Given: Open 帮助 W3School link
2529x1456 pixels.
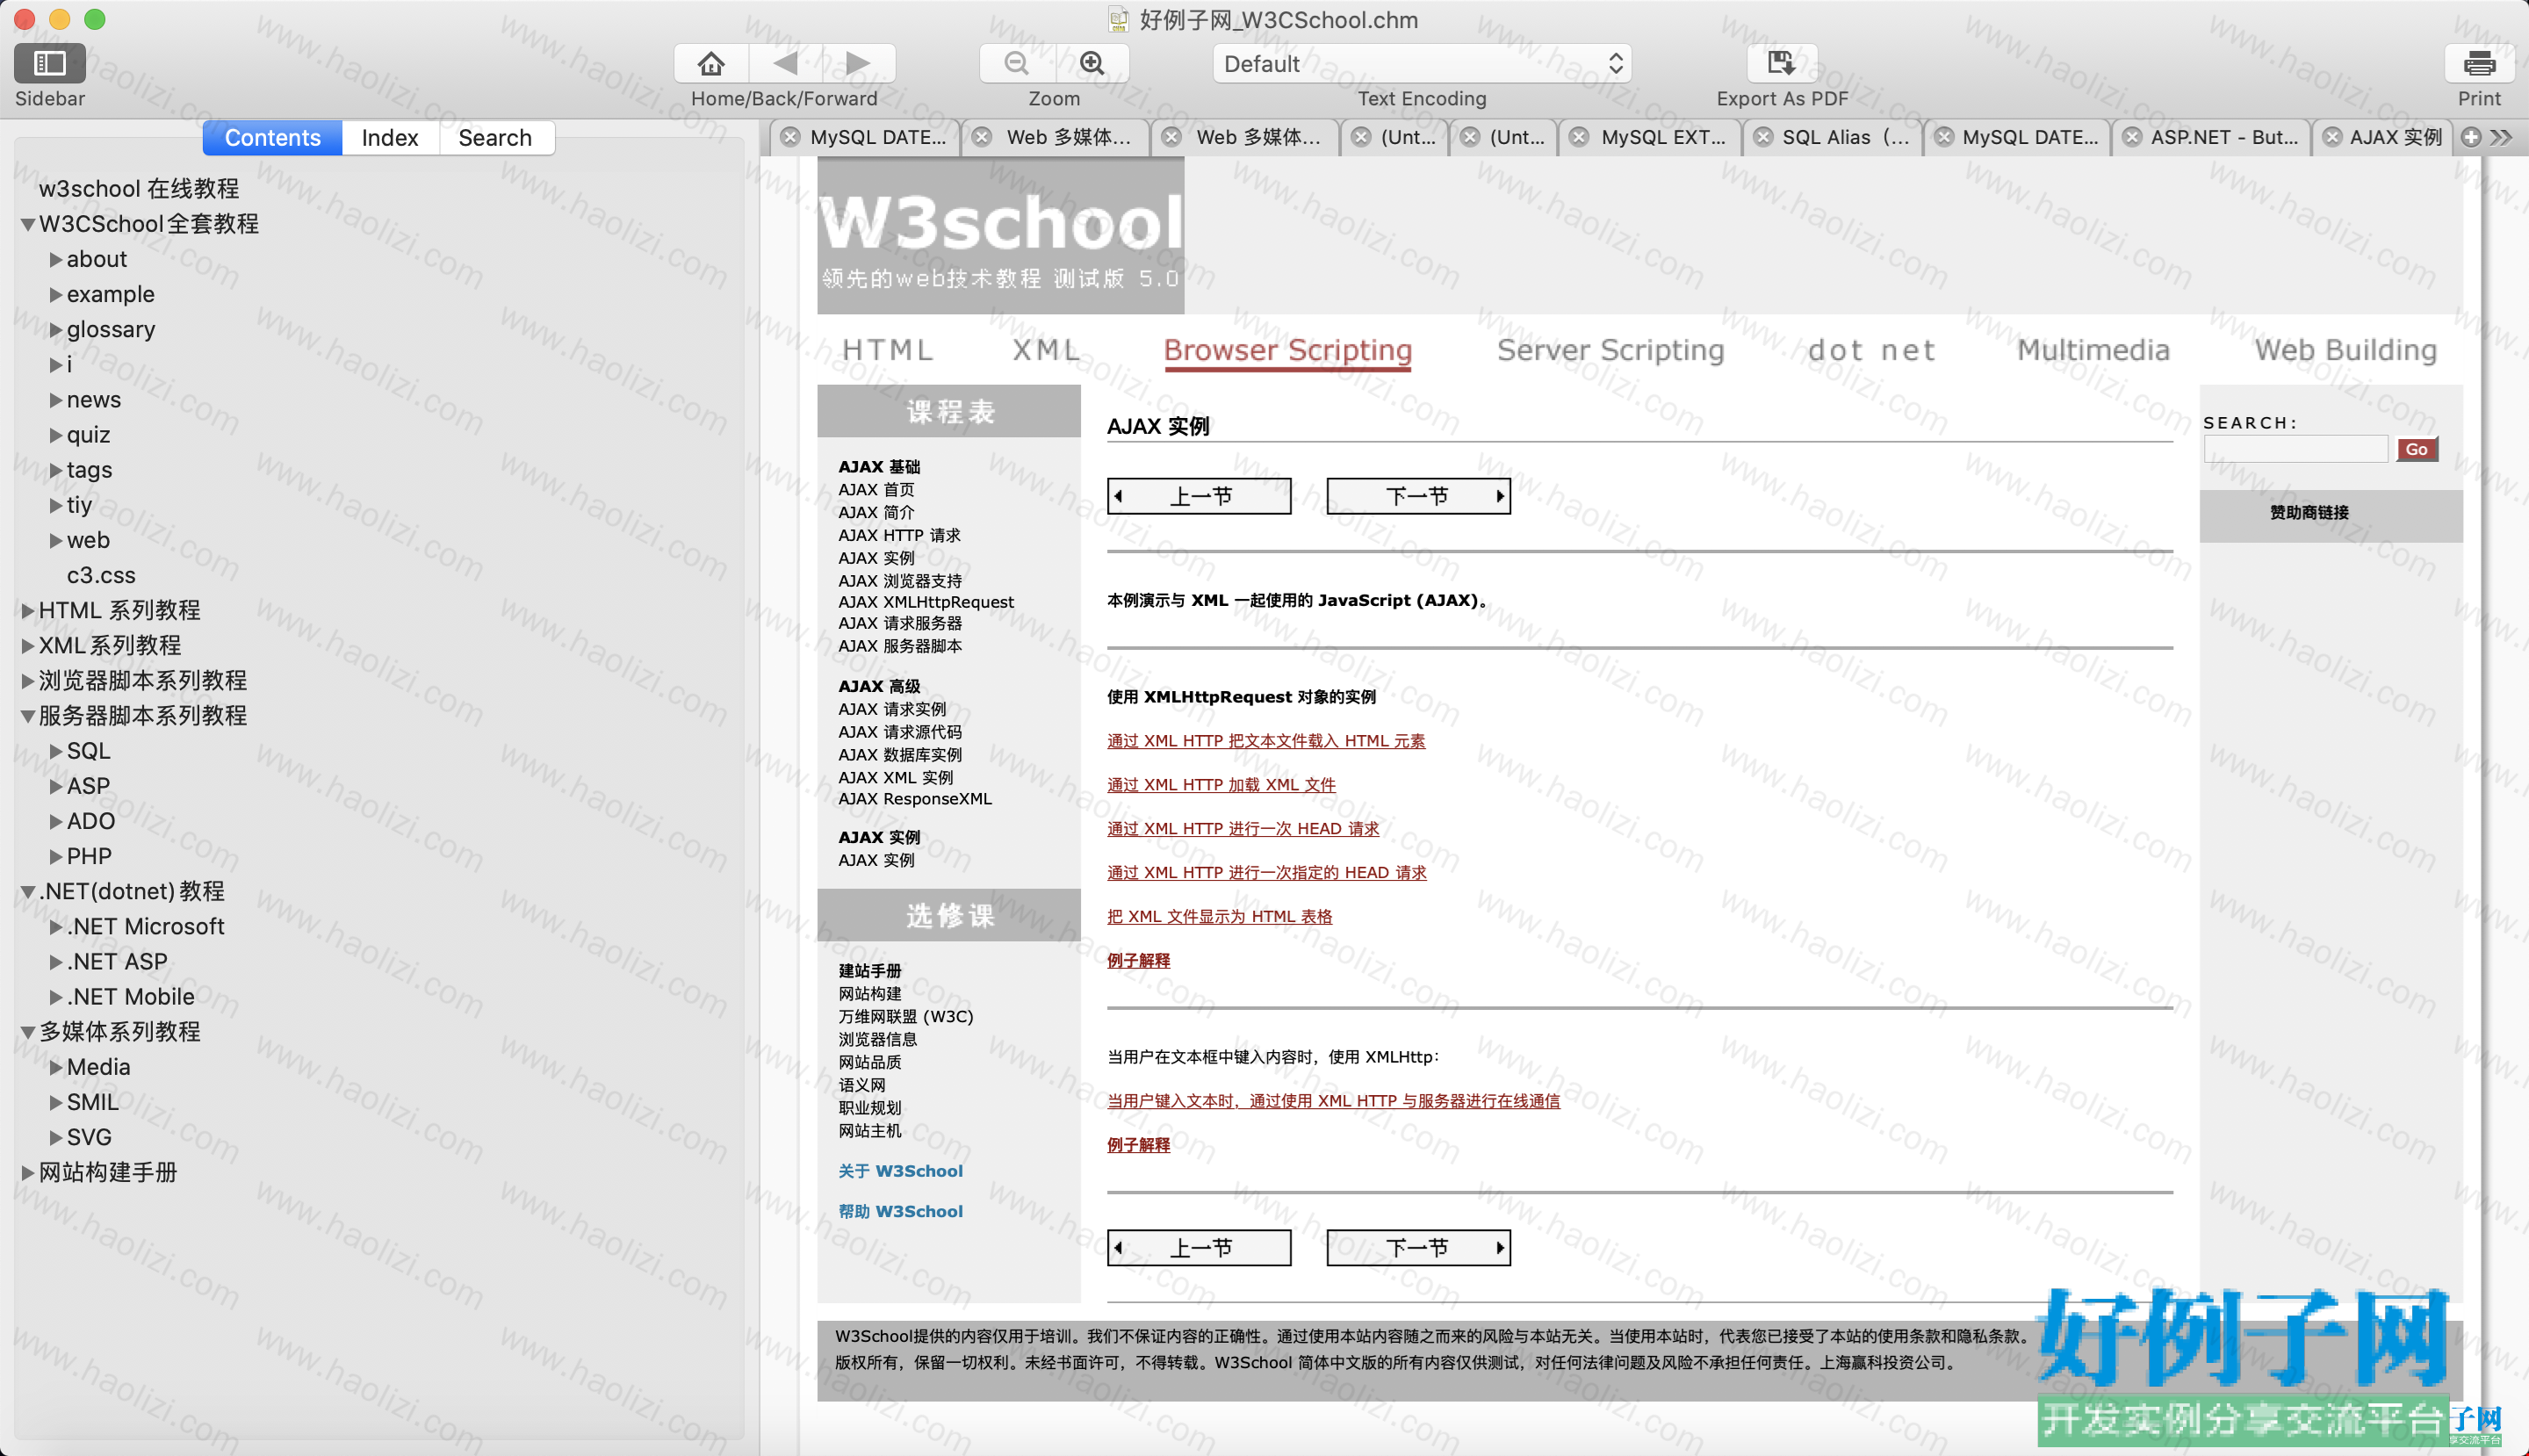Looking at the screenshot, I should point(900,1211).
